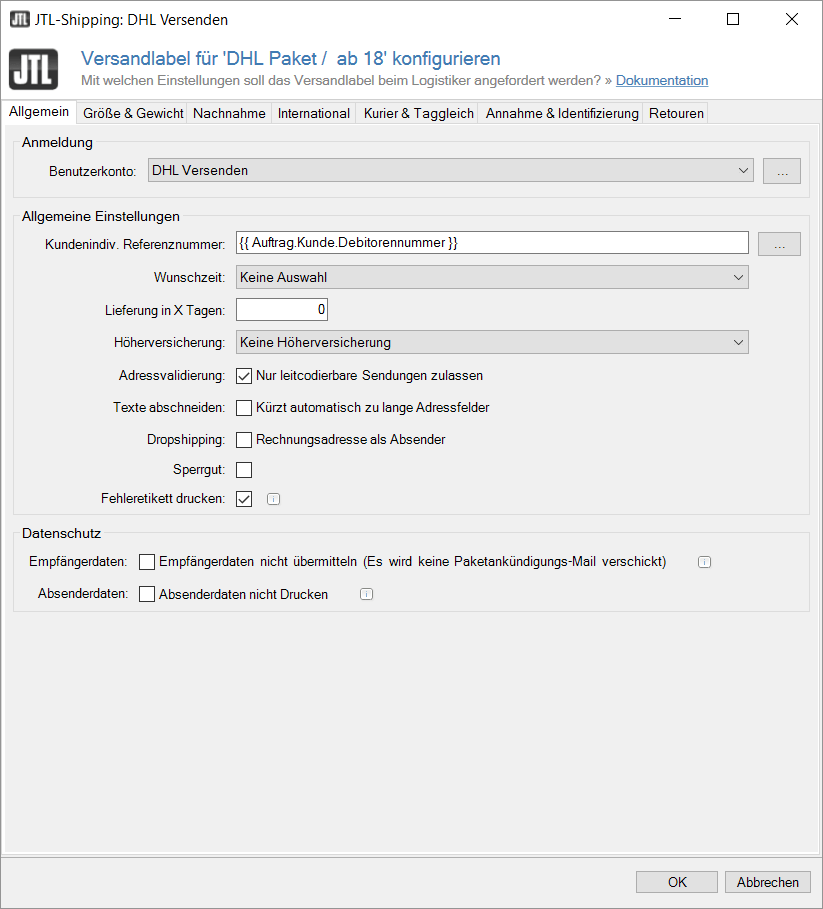Click the Lieferung in X Tagen field
823x909 pixels.
coord(282,310)
